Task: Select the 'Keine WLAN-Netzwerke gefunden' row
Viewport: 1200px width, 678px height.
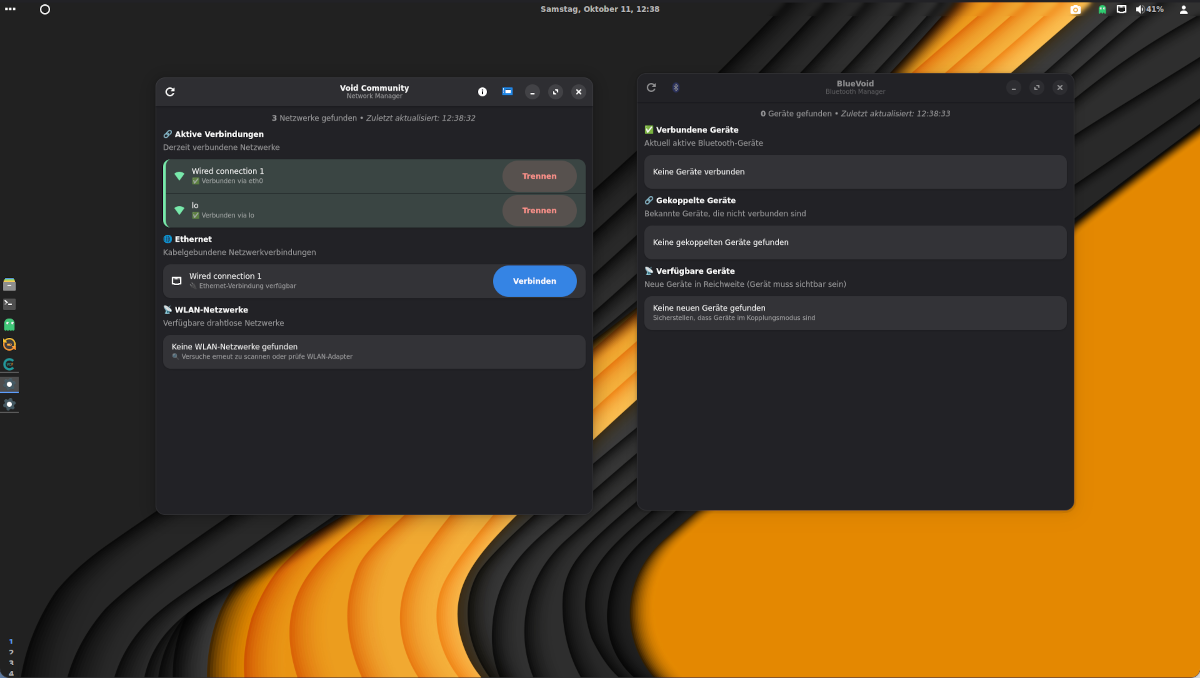Action: (x=374, y=351)
